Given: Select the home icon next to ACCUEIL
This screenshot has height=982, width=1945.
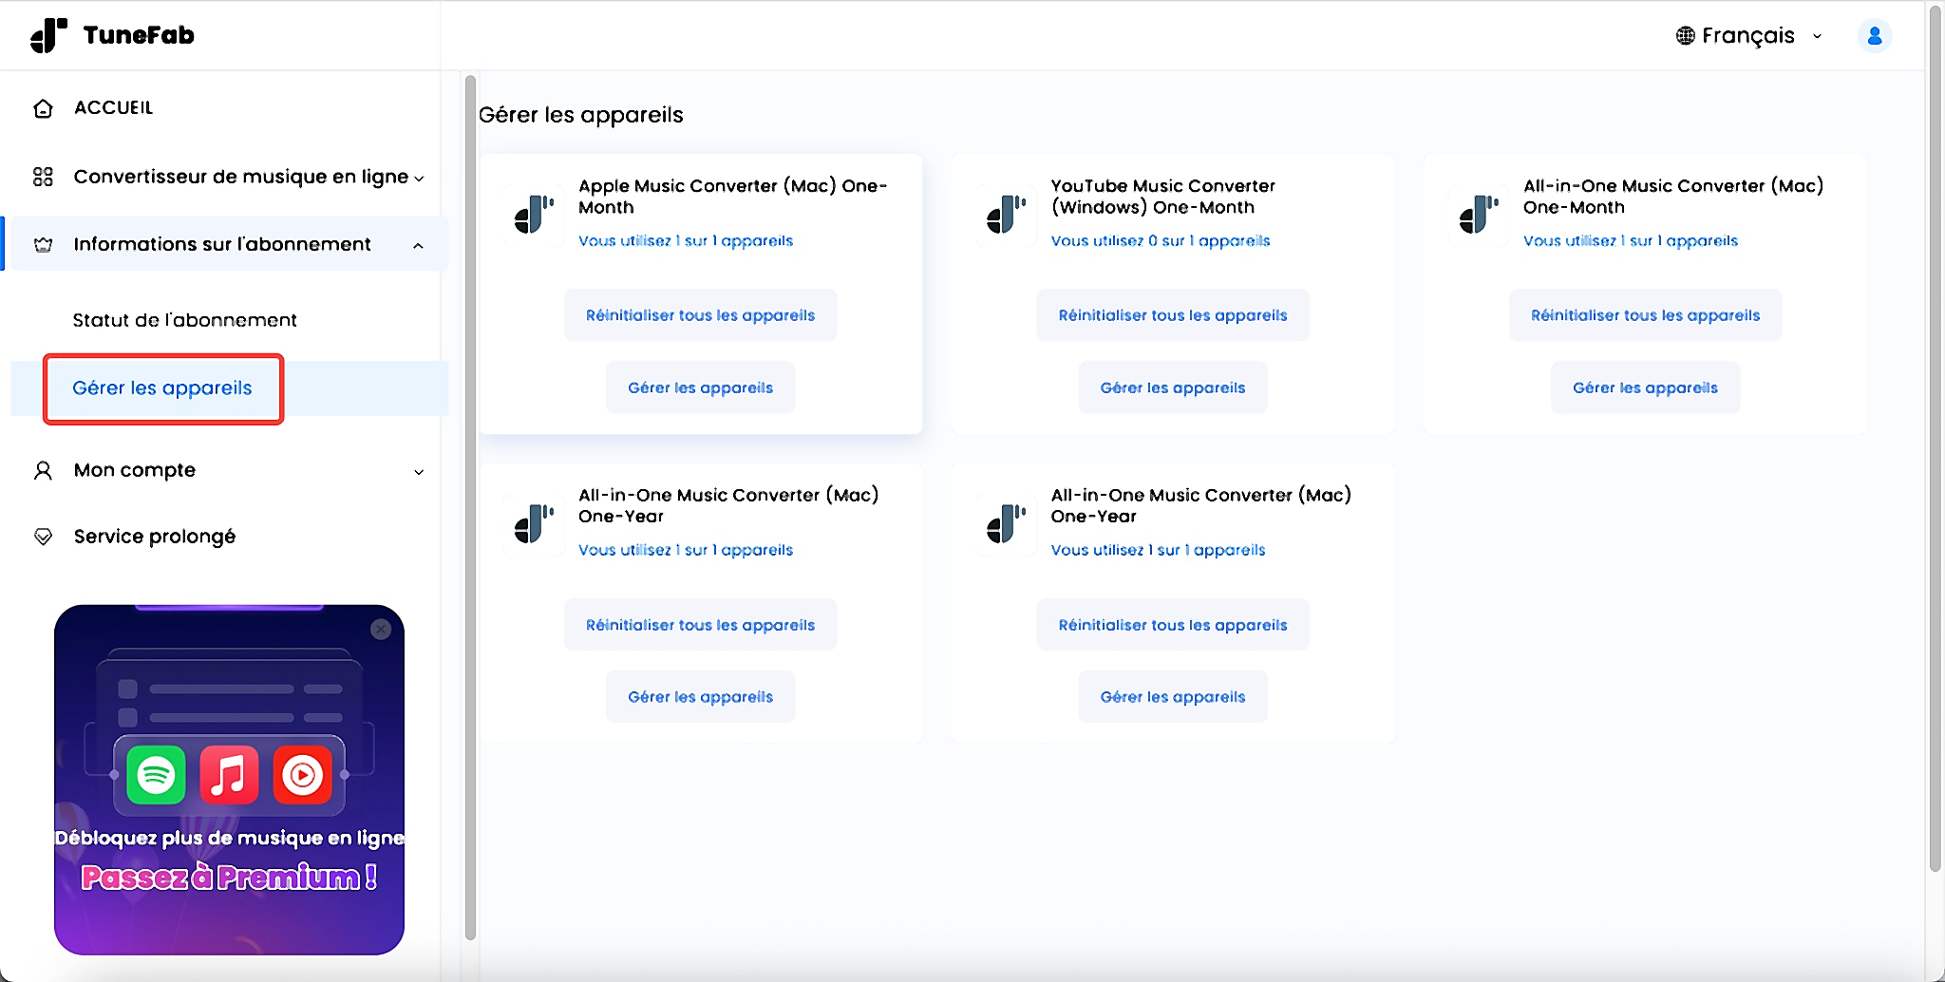Looking at the screenshot, I should pyautogui.click(x=43, y=107).
